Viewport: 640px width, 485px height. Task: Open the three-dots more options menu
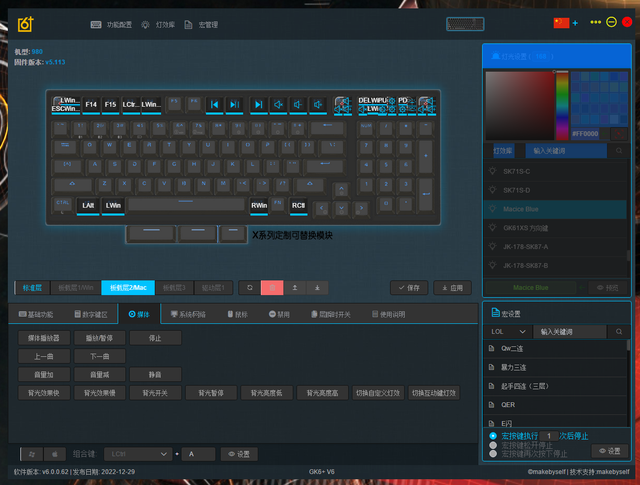[x=596, y=22]
